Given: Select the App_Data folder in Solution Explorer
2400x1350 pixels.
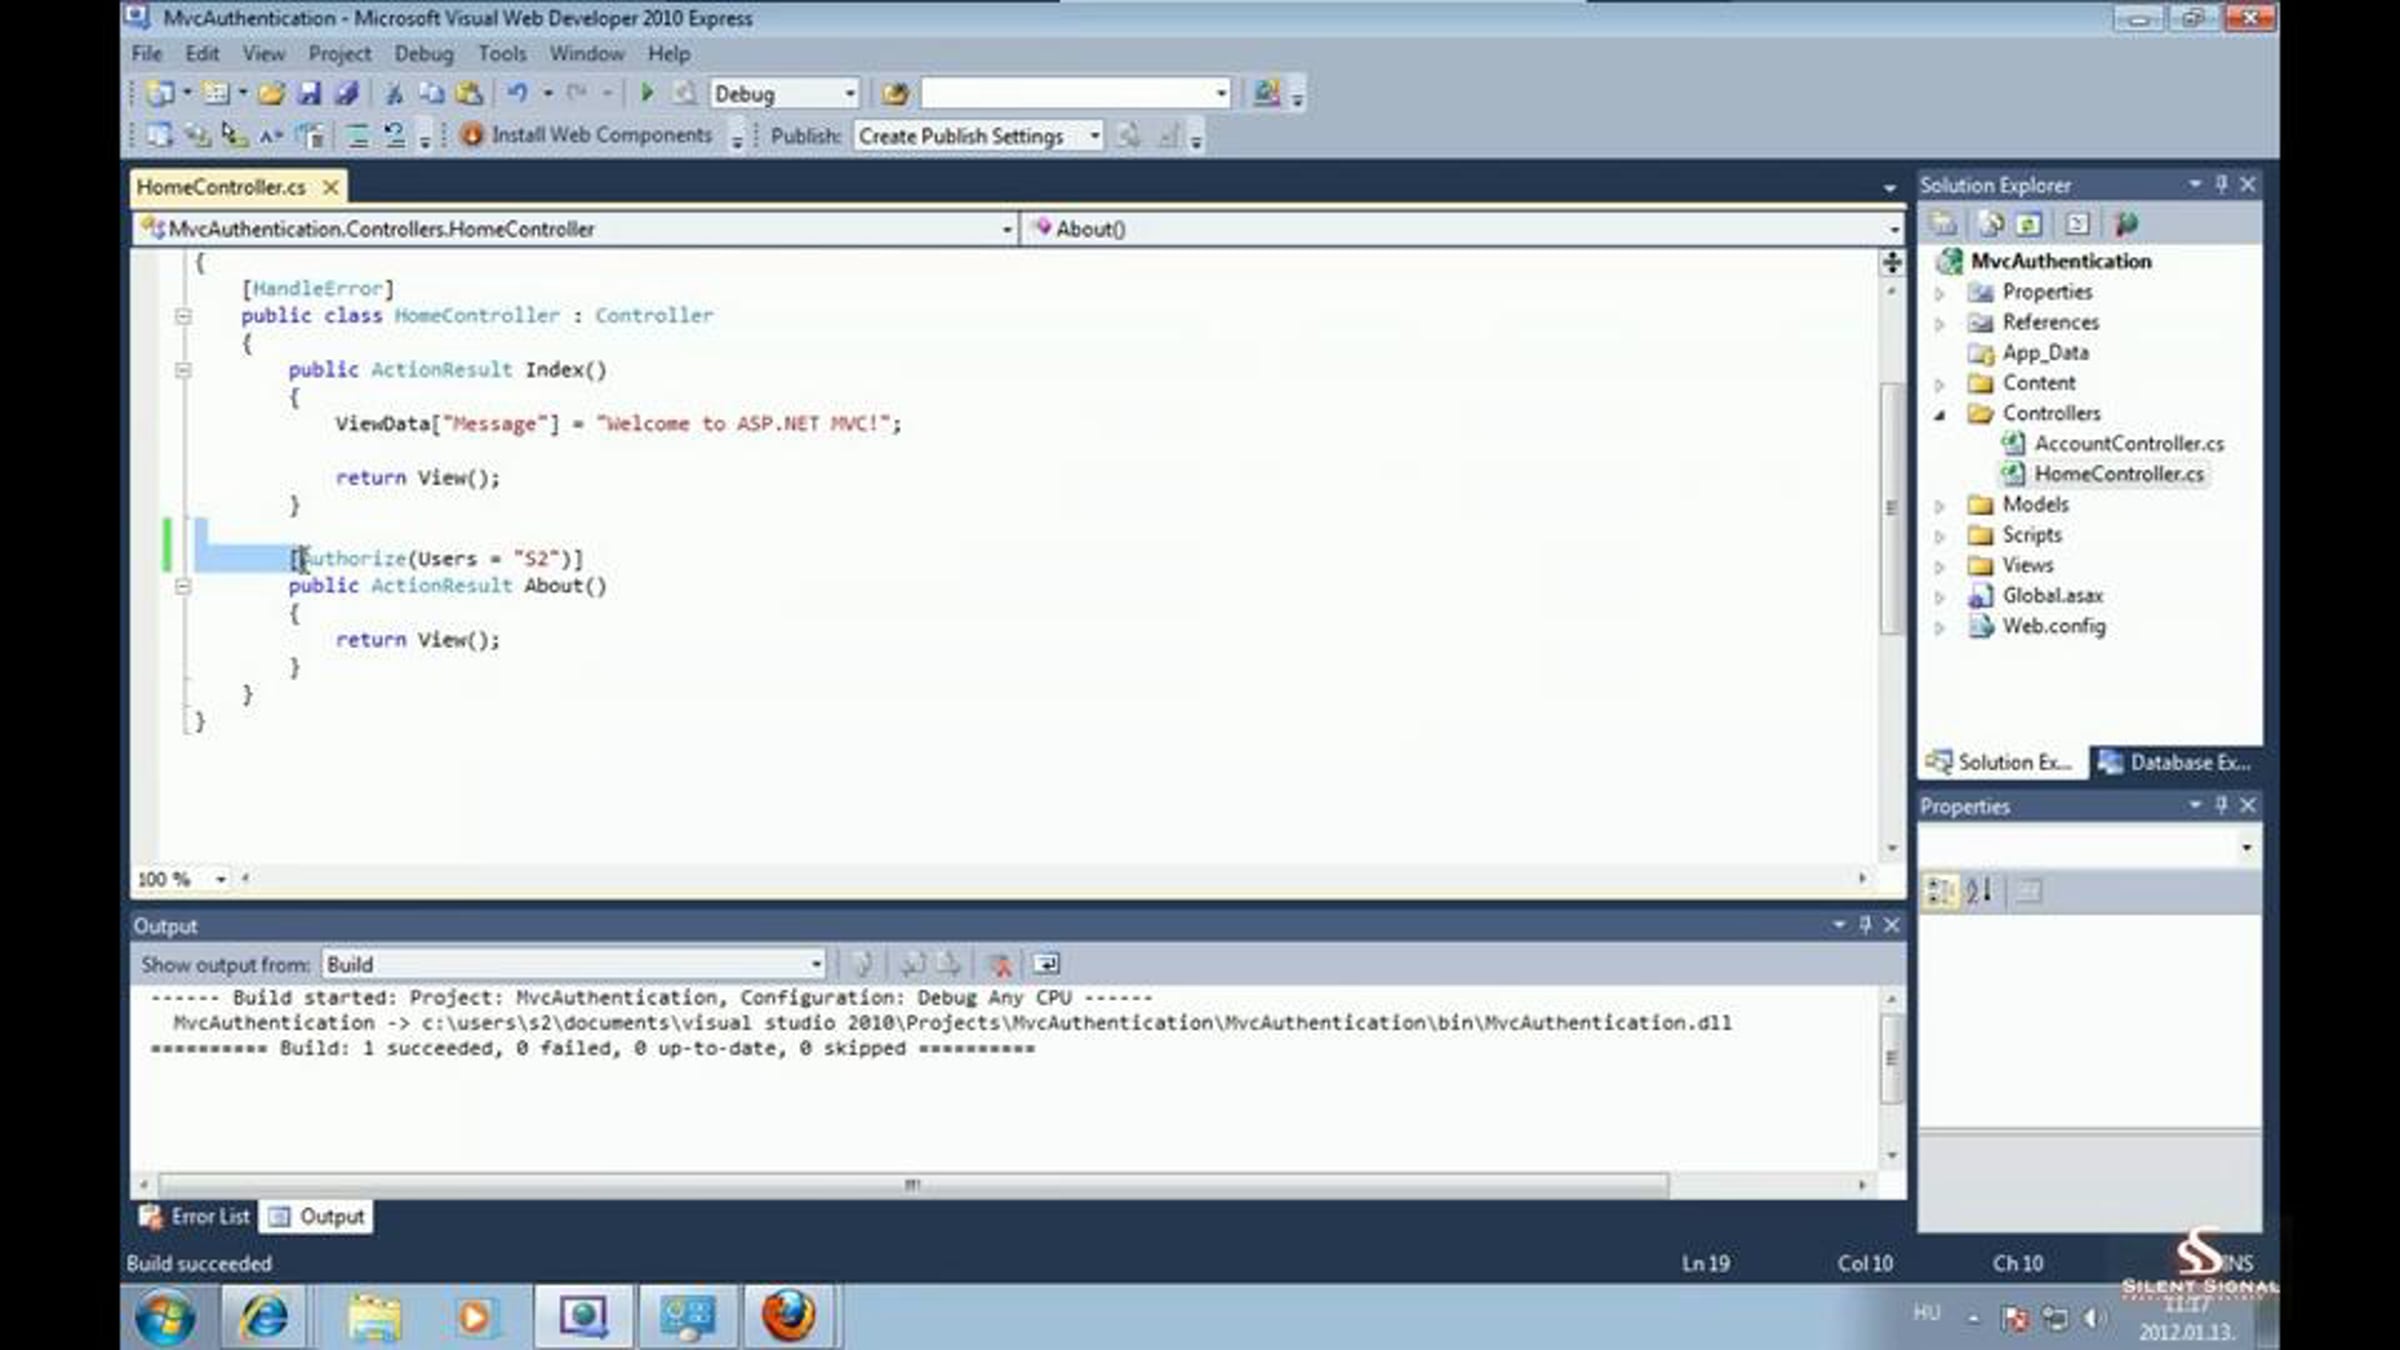Looking at the screenshot, I should point(2045,353).
